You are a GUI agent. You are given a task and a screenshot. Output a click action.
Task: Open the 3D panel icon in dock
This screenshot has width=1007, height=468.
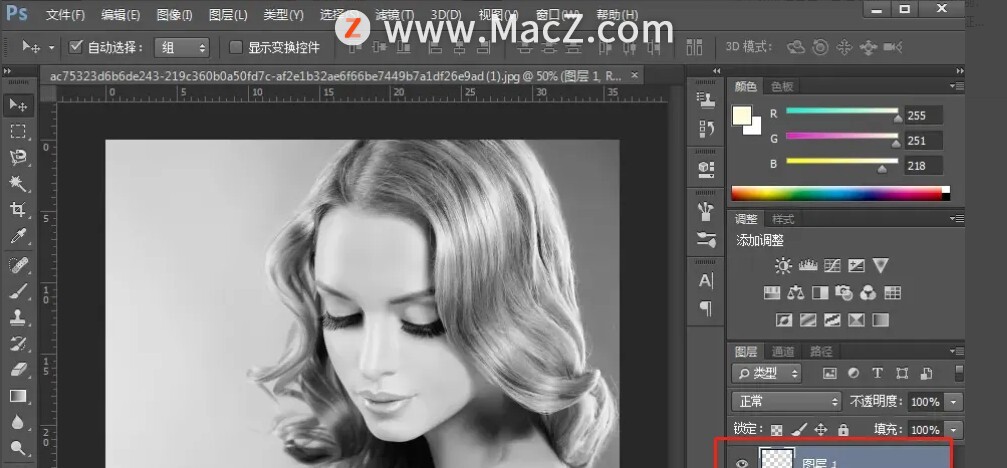point(706,169)
